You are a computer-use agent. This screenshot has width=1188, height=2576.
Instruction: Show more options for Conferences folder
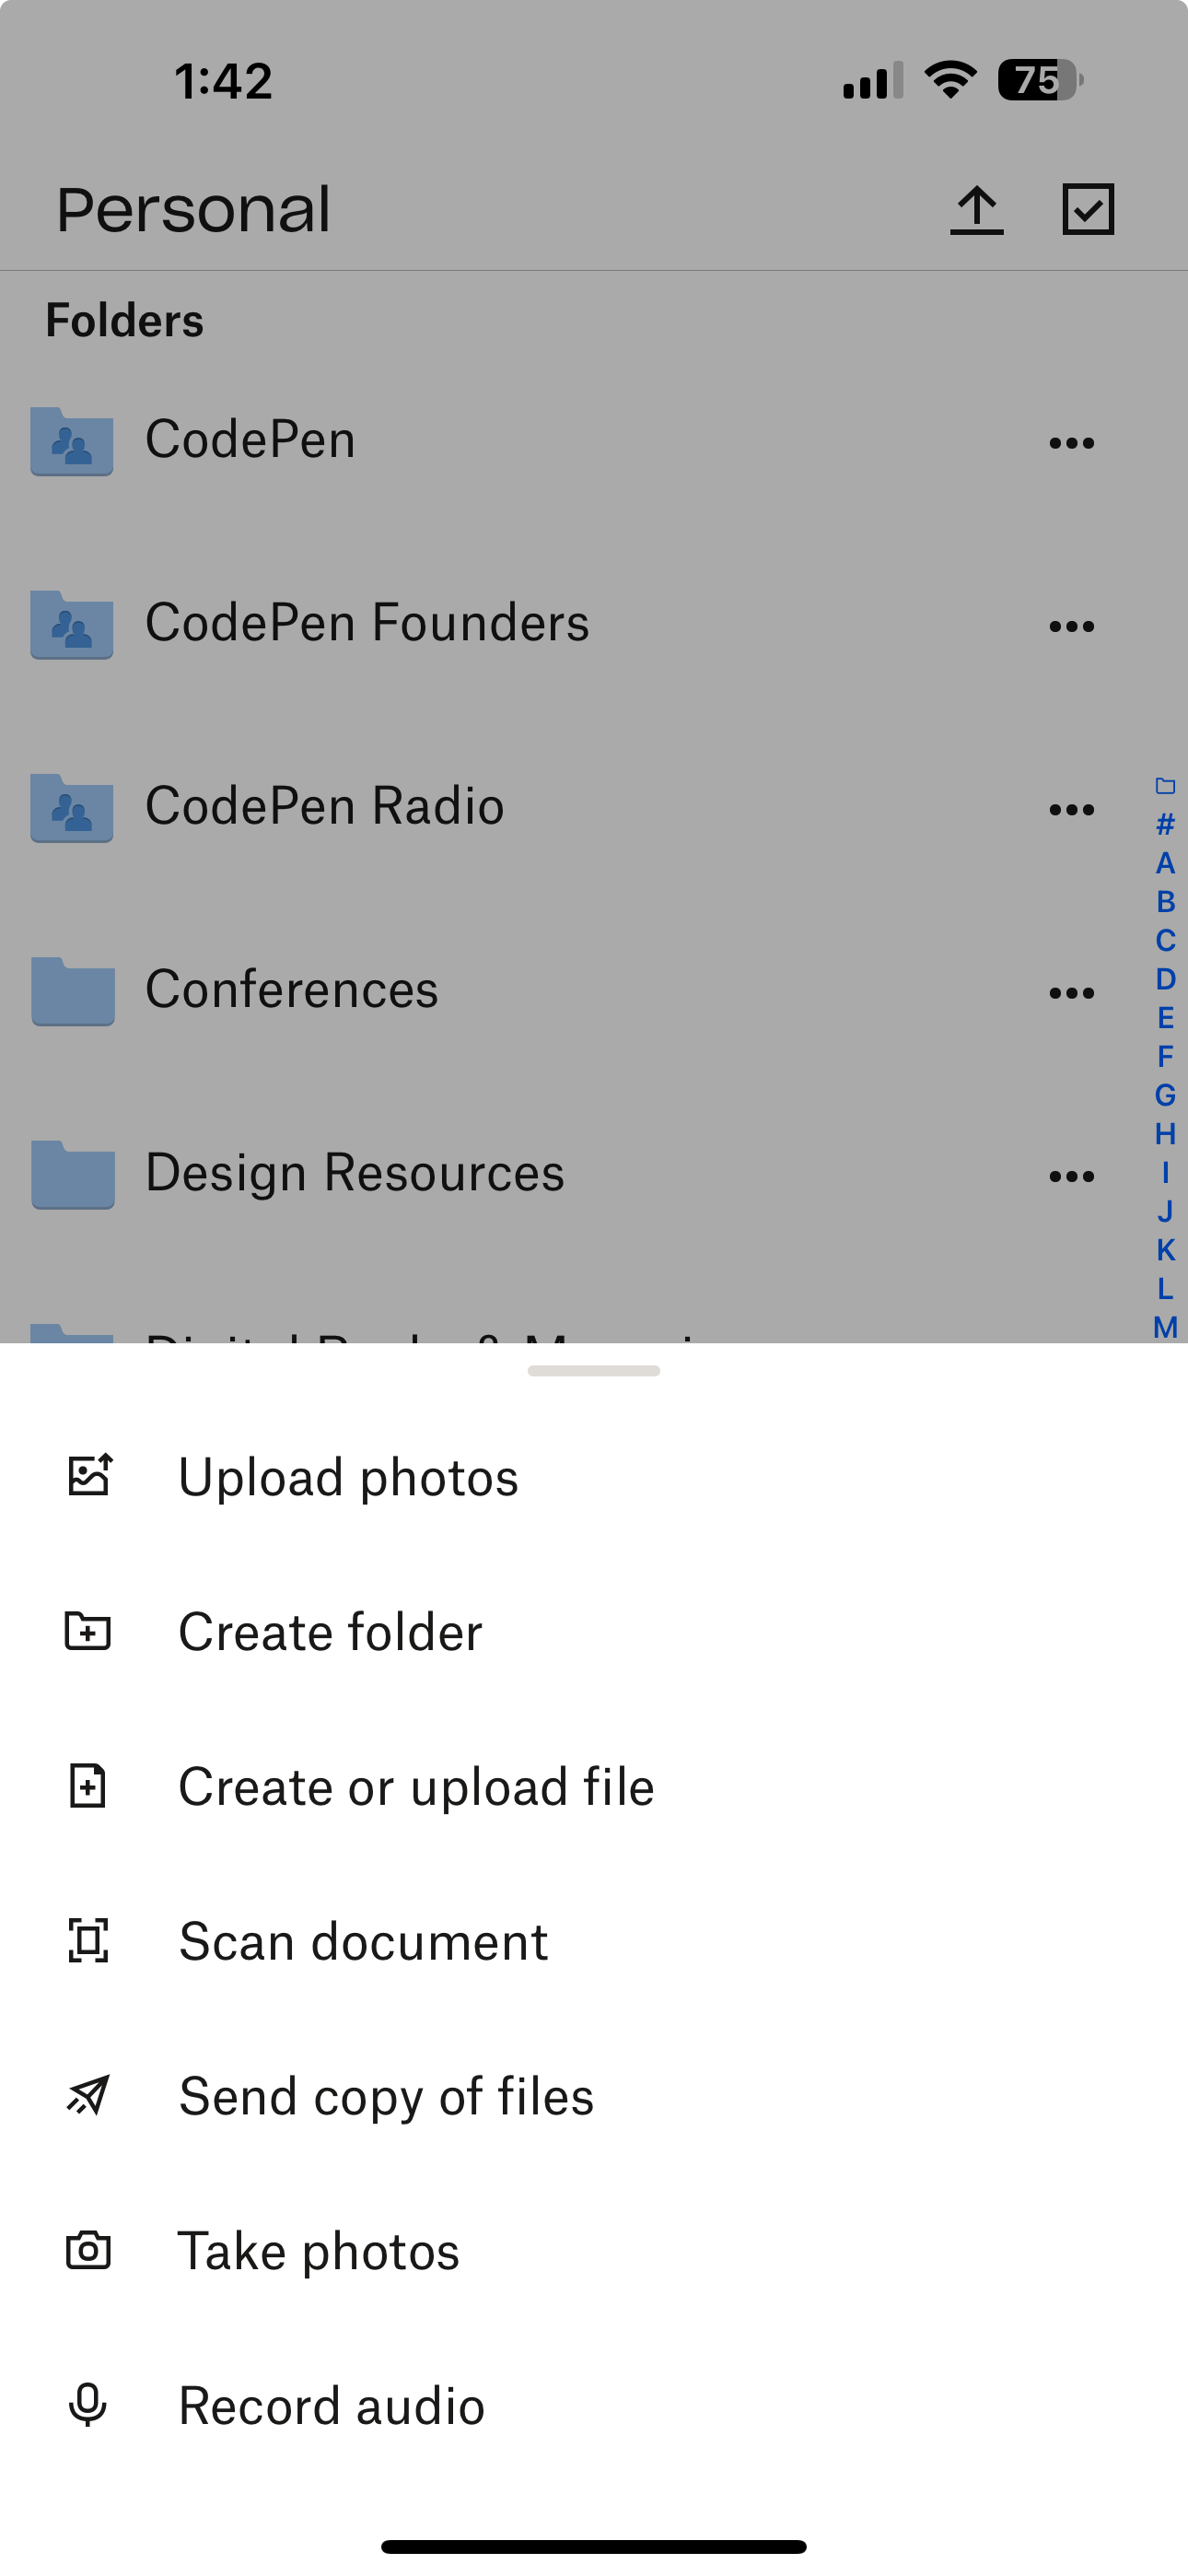(x=1071, y=993)
